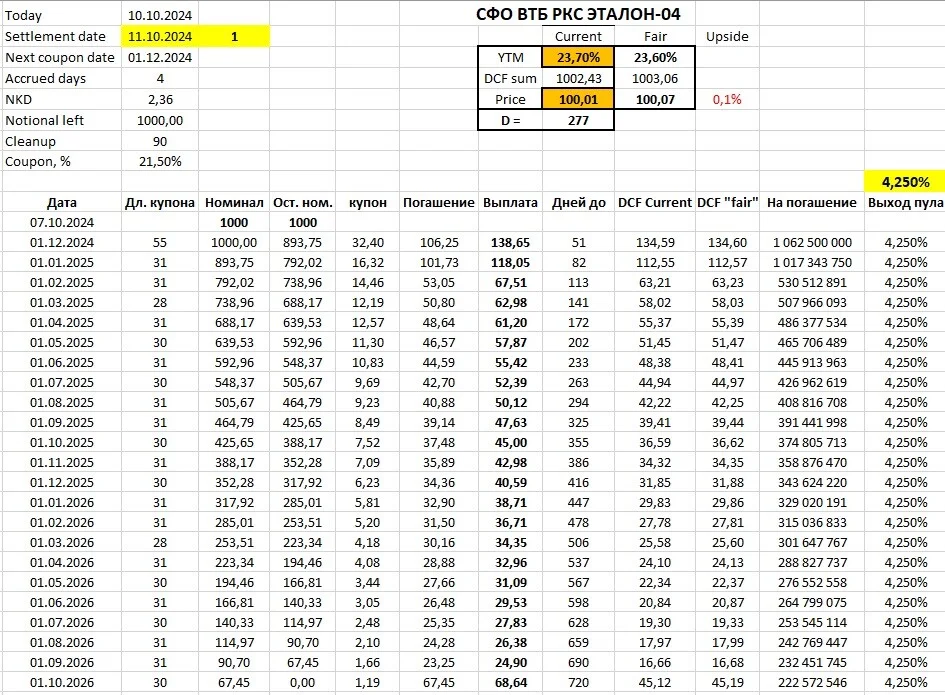
Task: Click the redemption amount 1 062 500 000
Action: tap(812, 242)
